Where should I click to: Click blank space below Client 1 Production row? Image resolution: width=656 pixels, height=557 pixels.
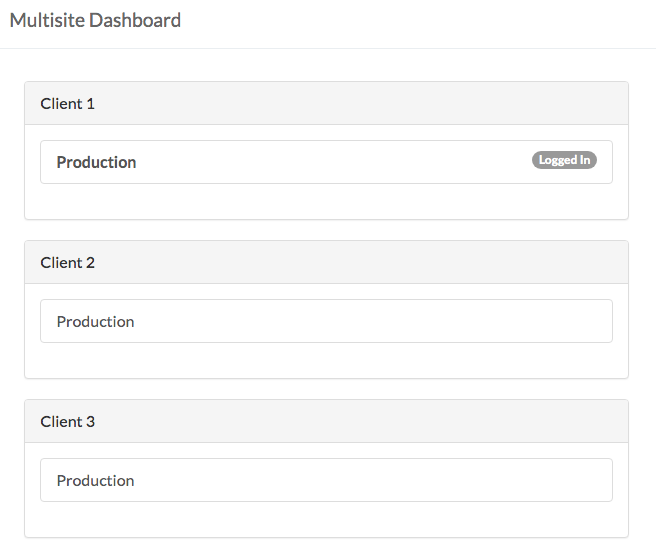326,201
